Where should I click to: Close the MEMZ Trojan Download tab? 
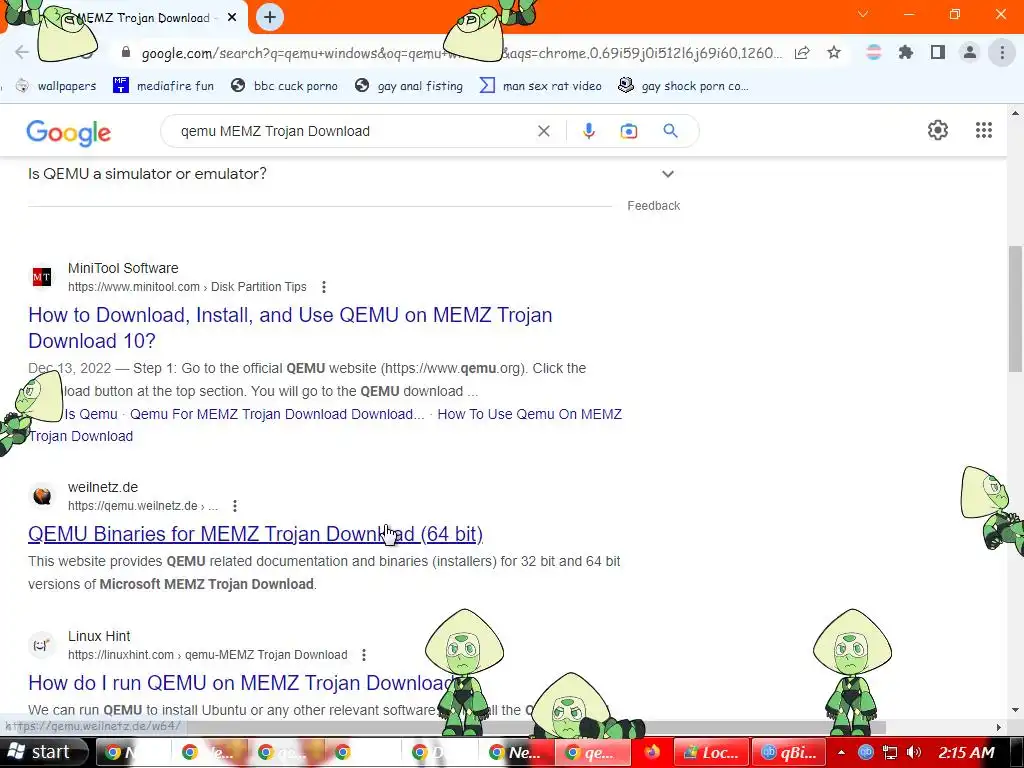point(232,18)
